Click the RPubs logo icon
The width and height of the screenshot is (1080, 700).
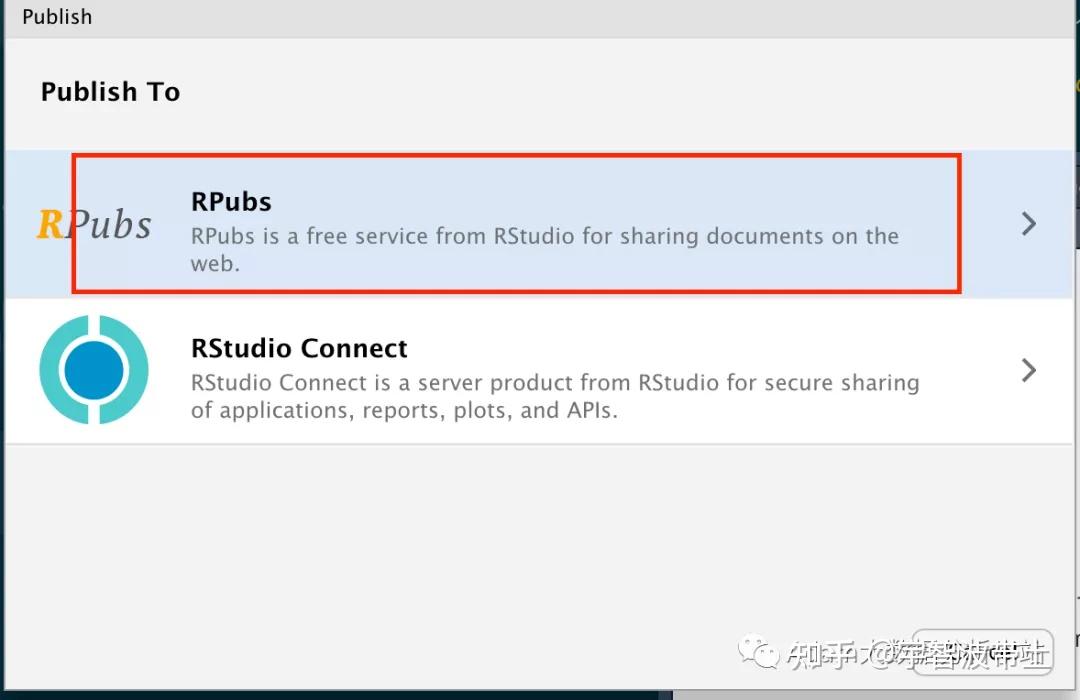(94, 224)
